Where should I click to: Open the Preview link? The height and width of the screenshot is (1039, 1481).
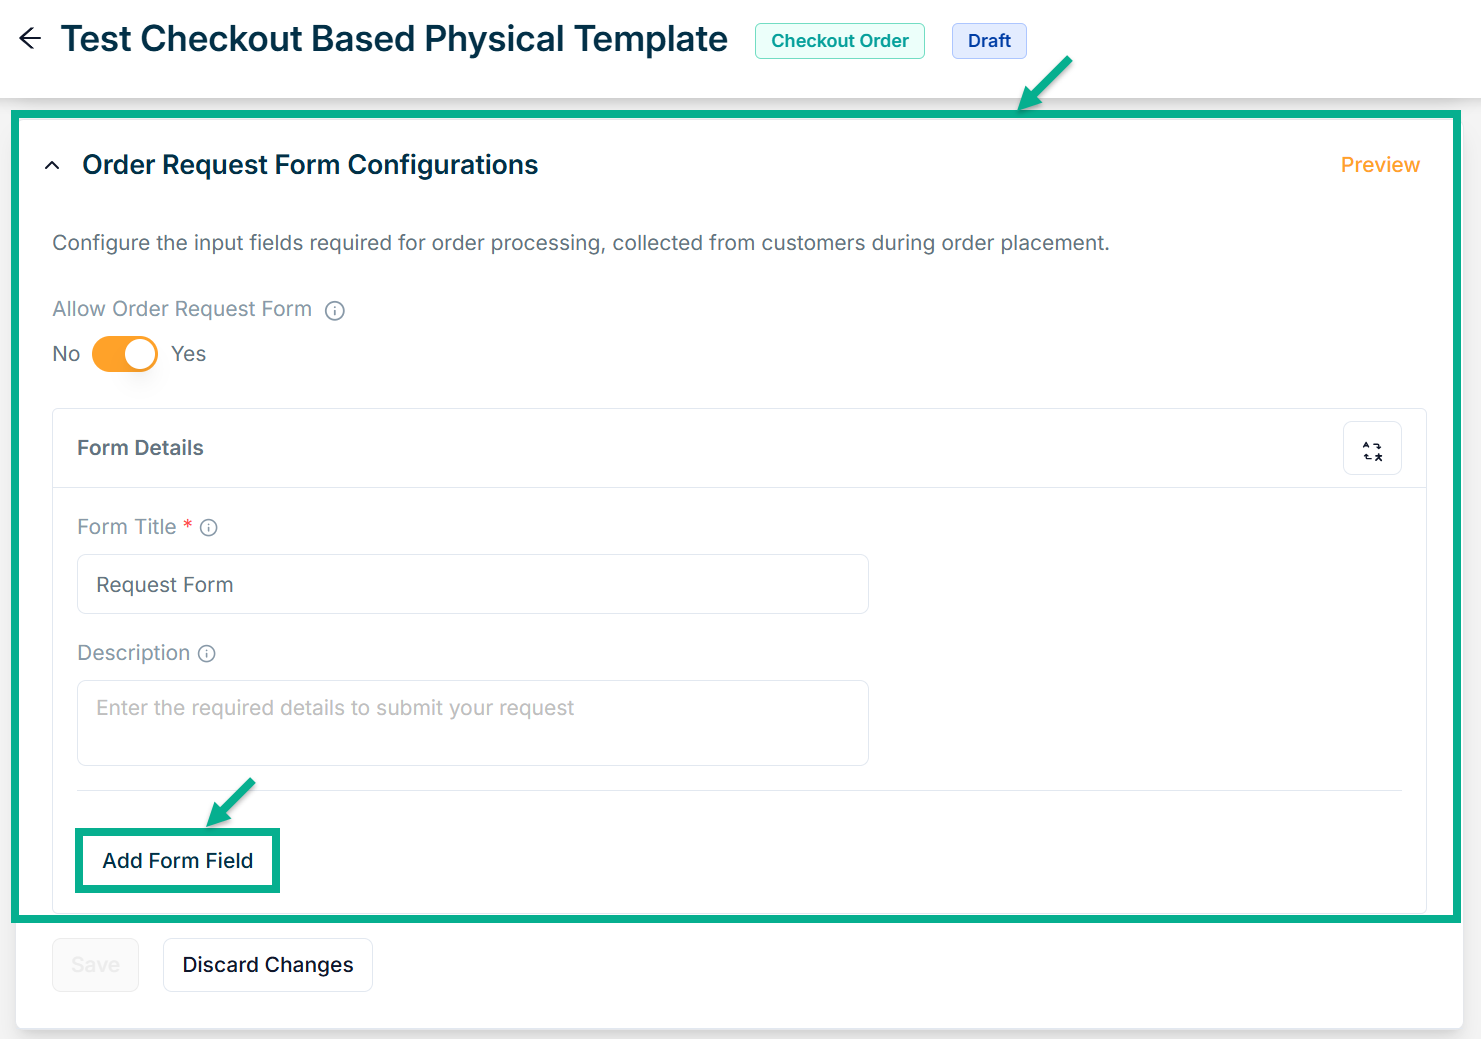click(1379, 165)
